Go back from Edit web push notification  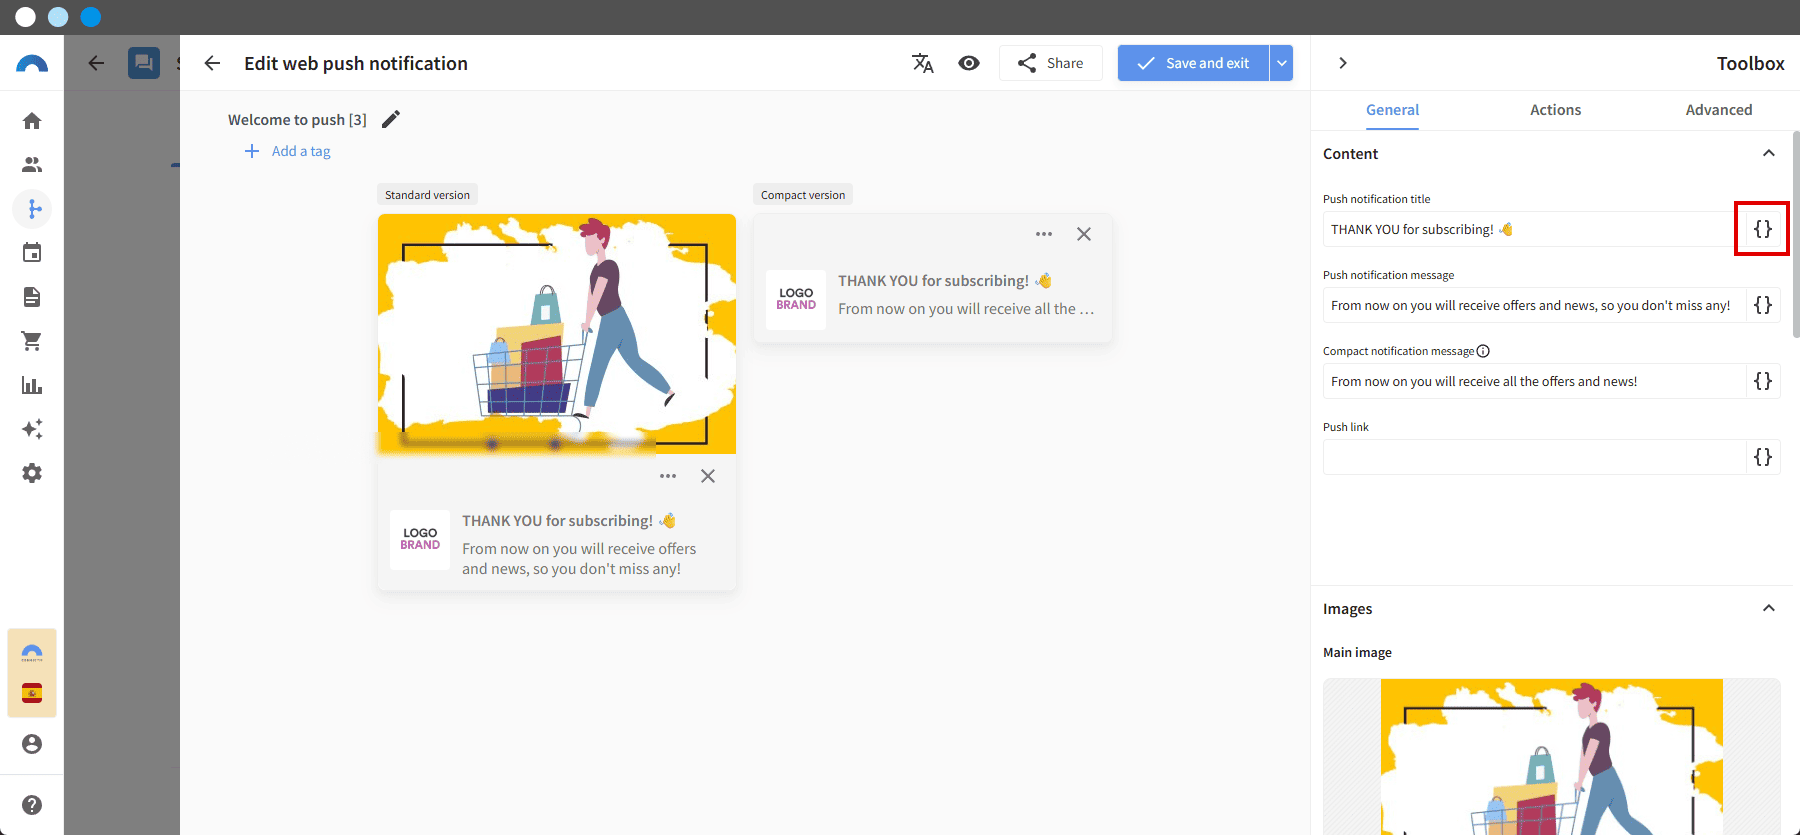[x=212, y=63]
